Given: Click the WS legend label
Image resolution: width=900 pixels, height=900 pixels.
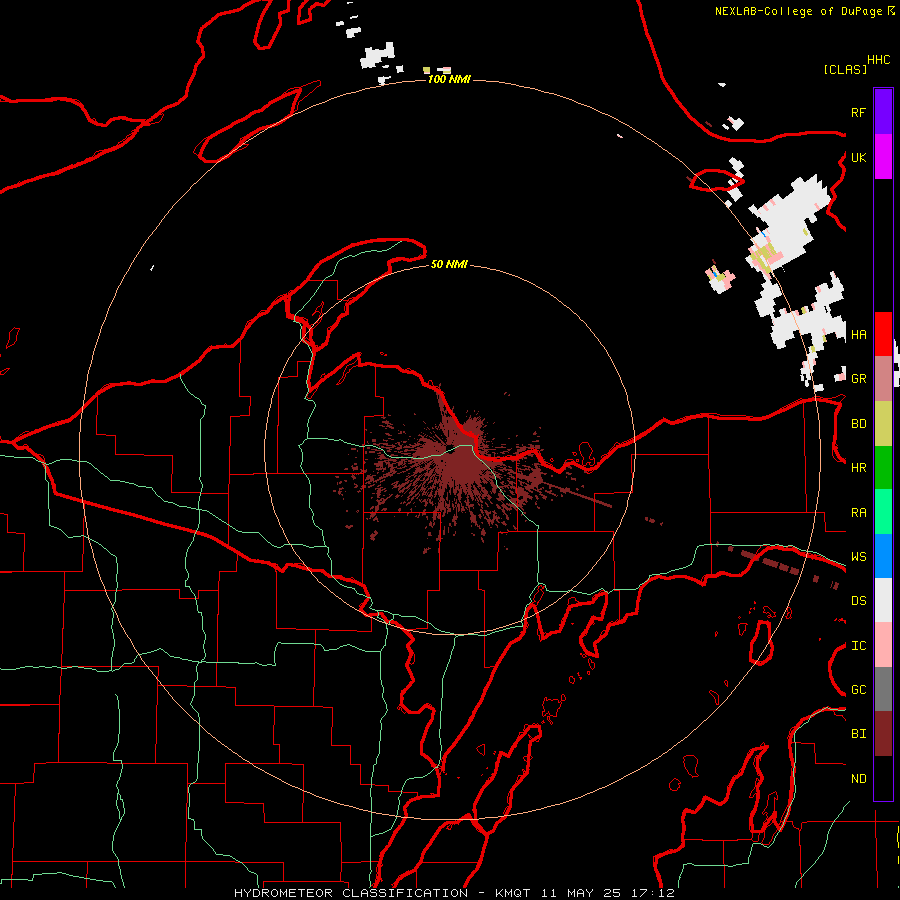Looking at the screenshot, I should tap(859, 557).
